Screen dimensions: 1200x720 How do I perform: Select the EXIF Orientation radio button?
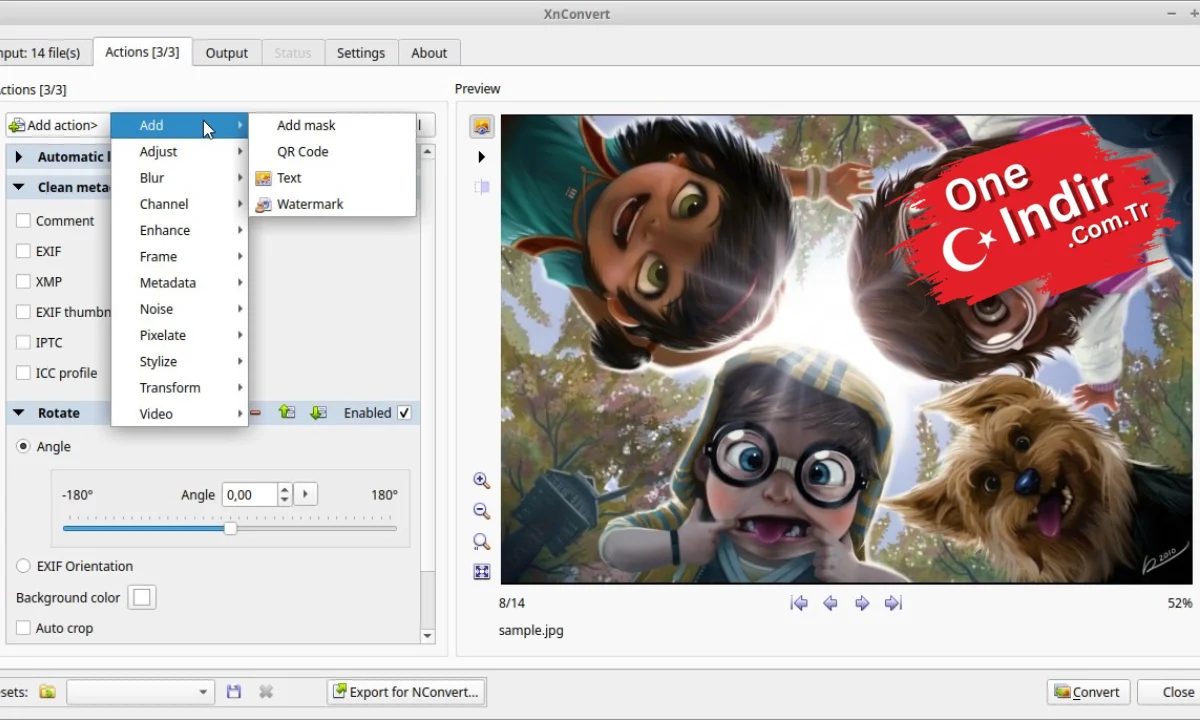(x=23, y=566)
